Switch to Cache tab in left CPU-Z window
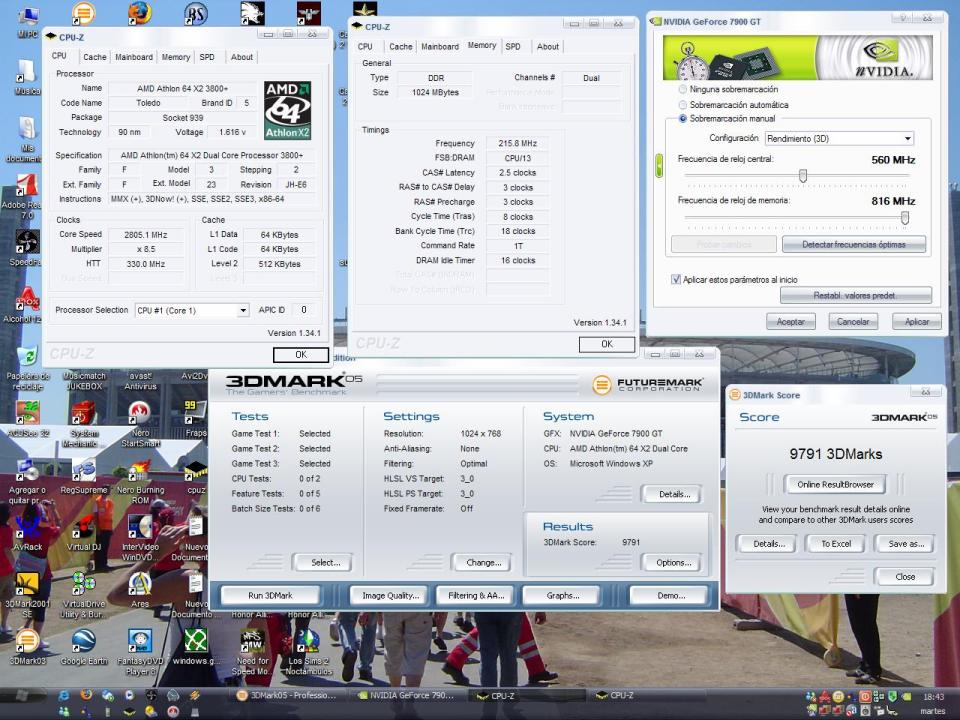 coord(95,57)
